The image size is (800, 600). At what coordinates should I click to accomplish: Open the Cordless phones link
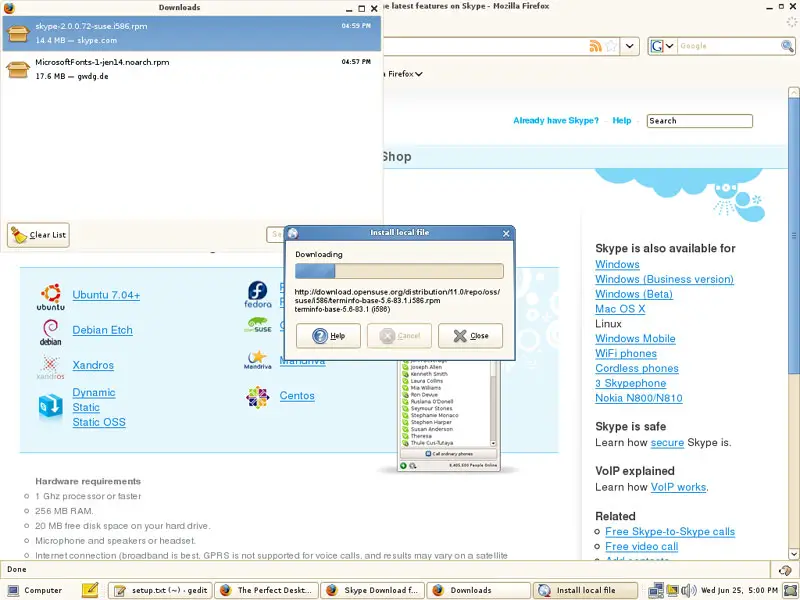637,368
